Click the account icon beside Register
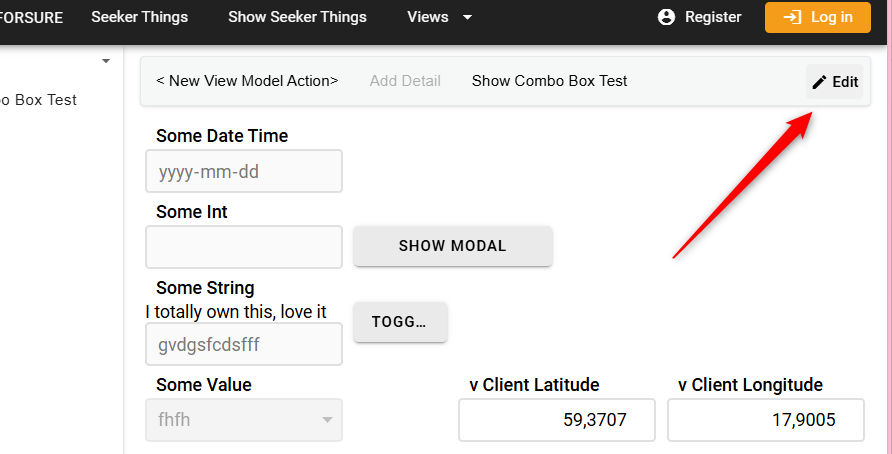 click(x=667, y=17)
